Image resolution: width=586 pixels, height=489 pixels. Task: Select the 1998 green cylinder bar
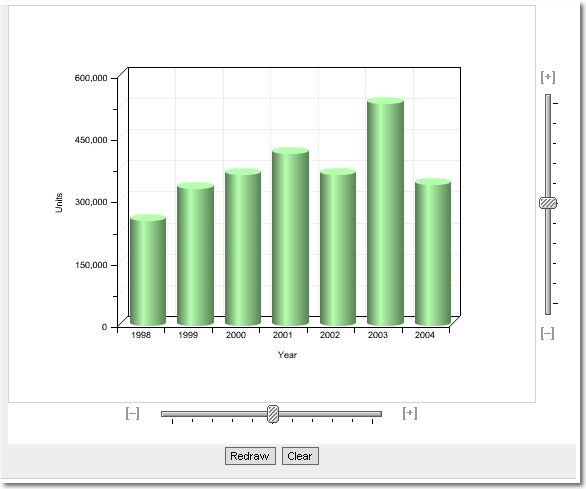coord(148,270)
